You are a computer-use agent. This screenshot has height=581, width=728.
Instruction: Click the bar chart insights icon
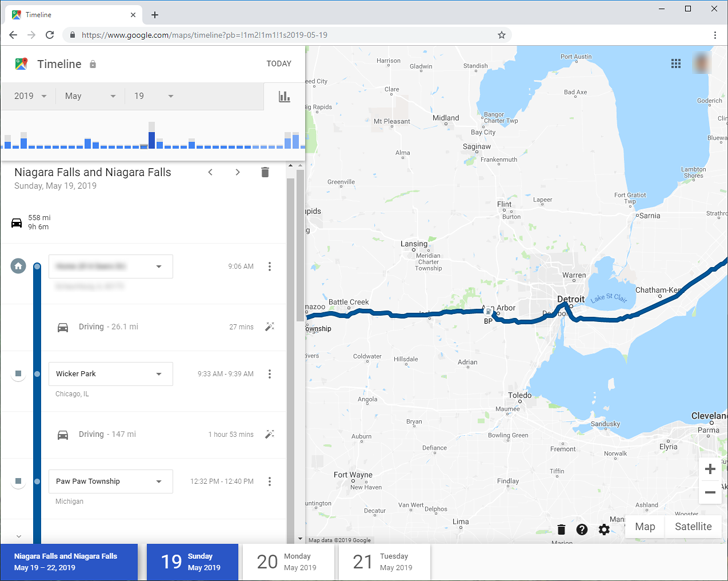[x=284, y=97]
